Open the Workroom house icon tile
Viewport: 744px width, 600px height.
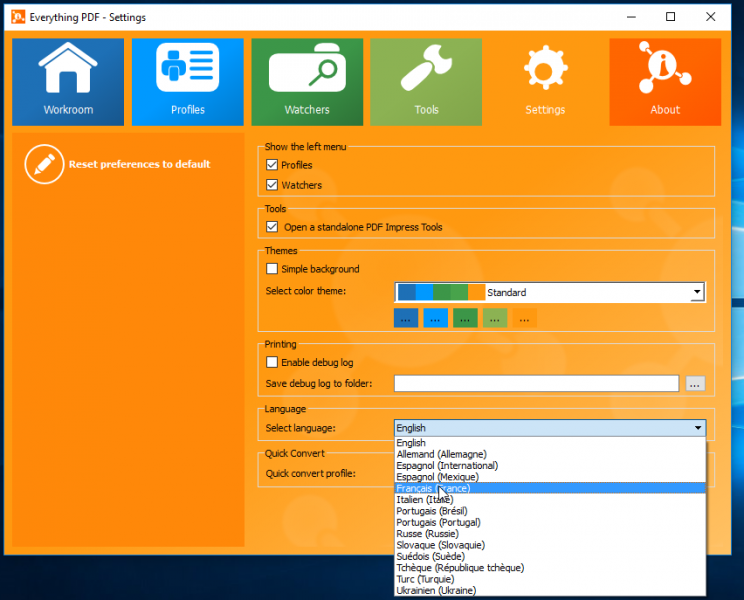68,82
